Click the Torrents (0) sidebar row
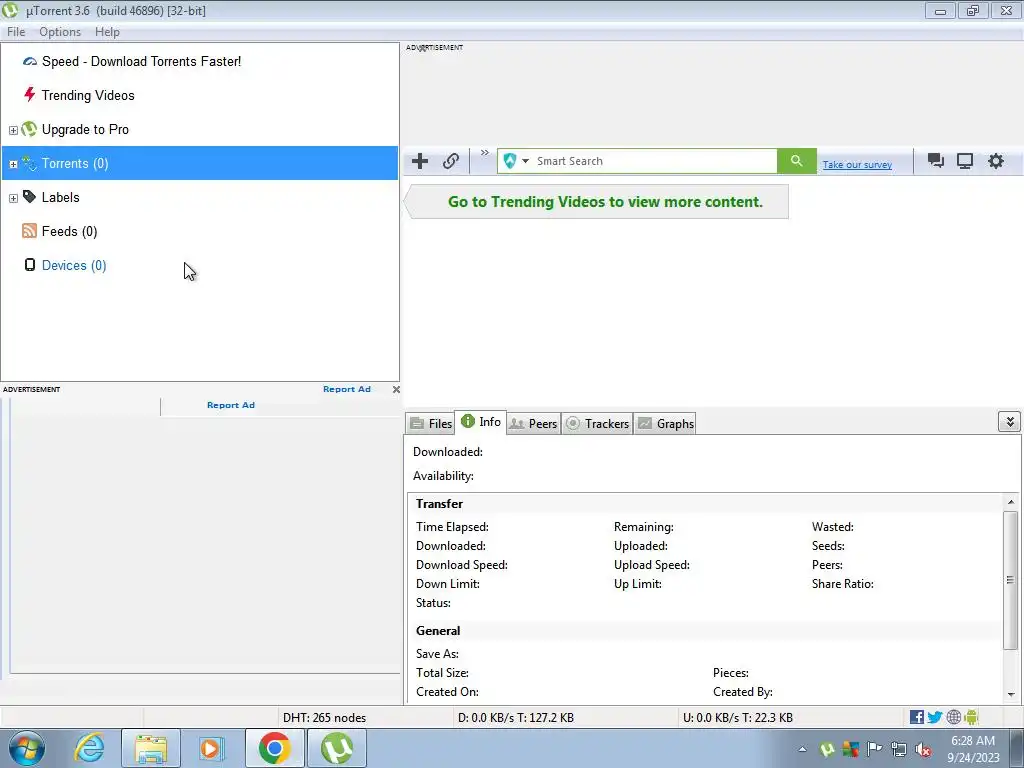 click(x=200, y=163)
